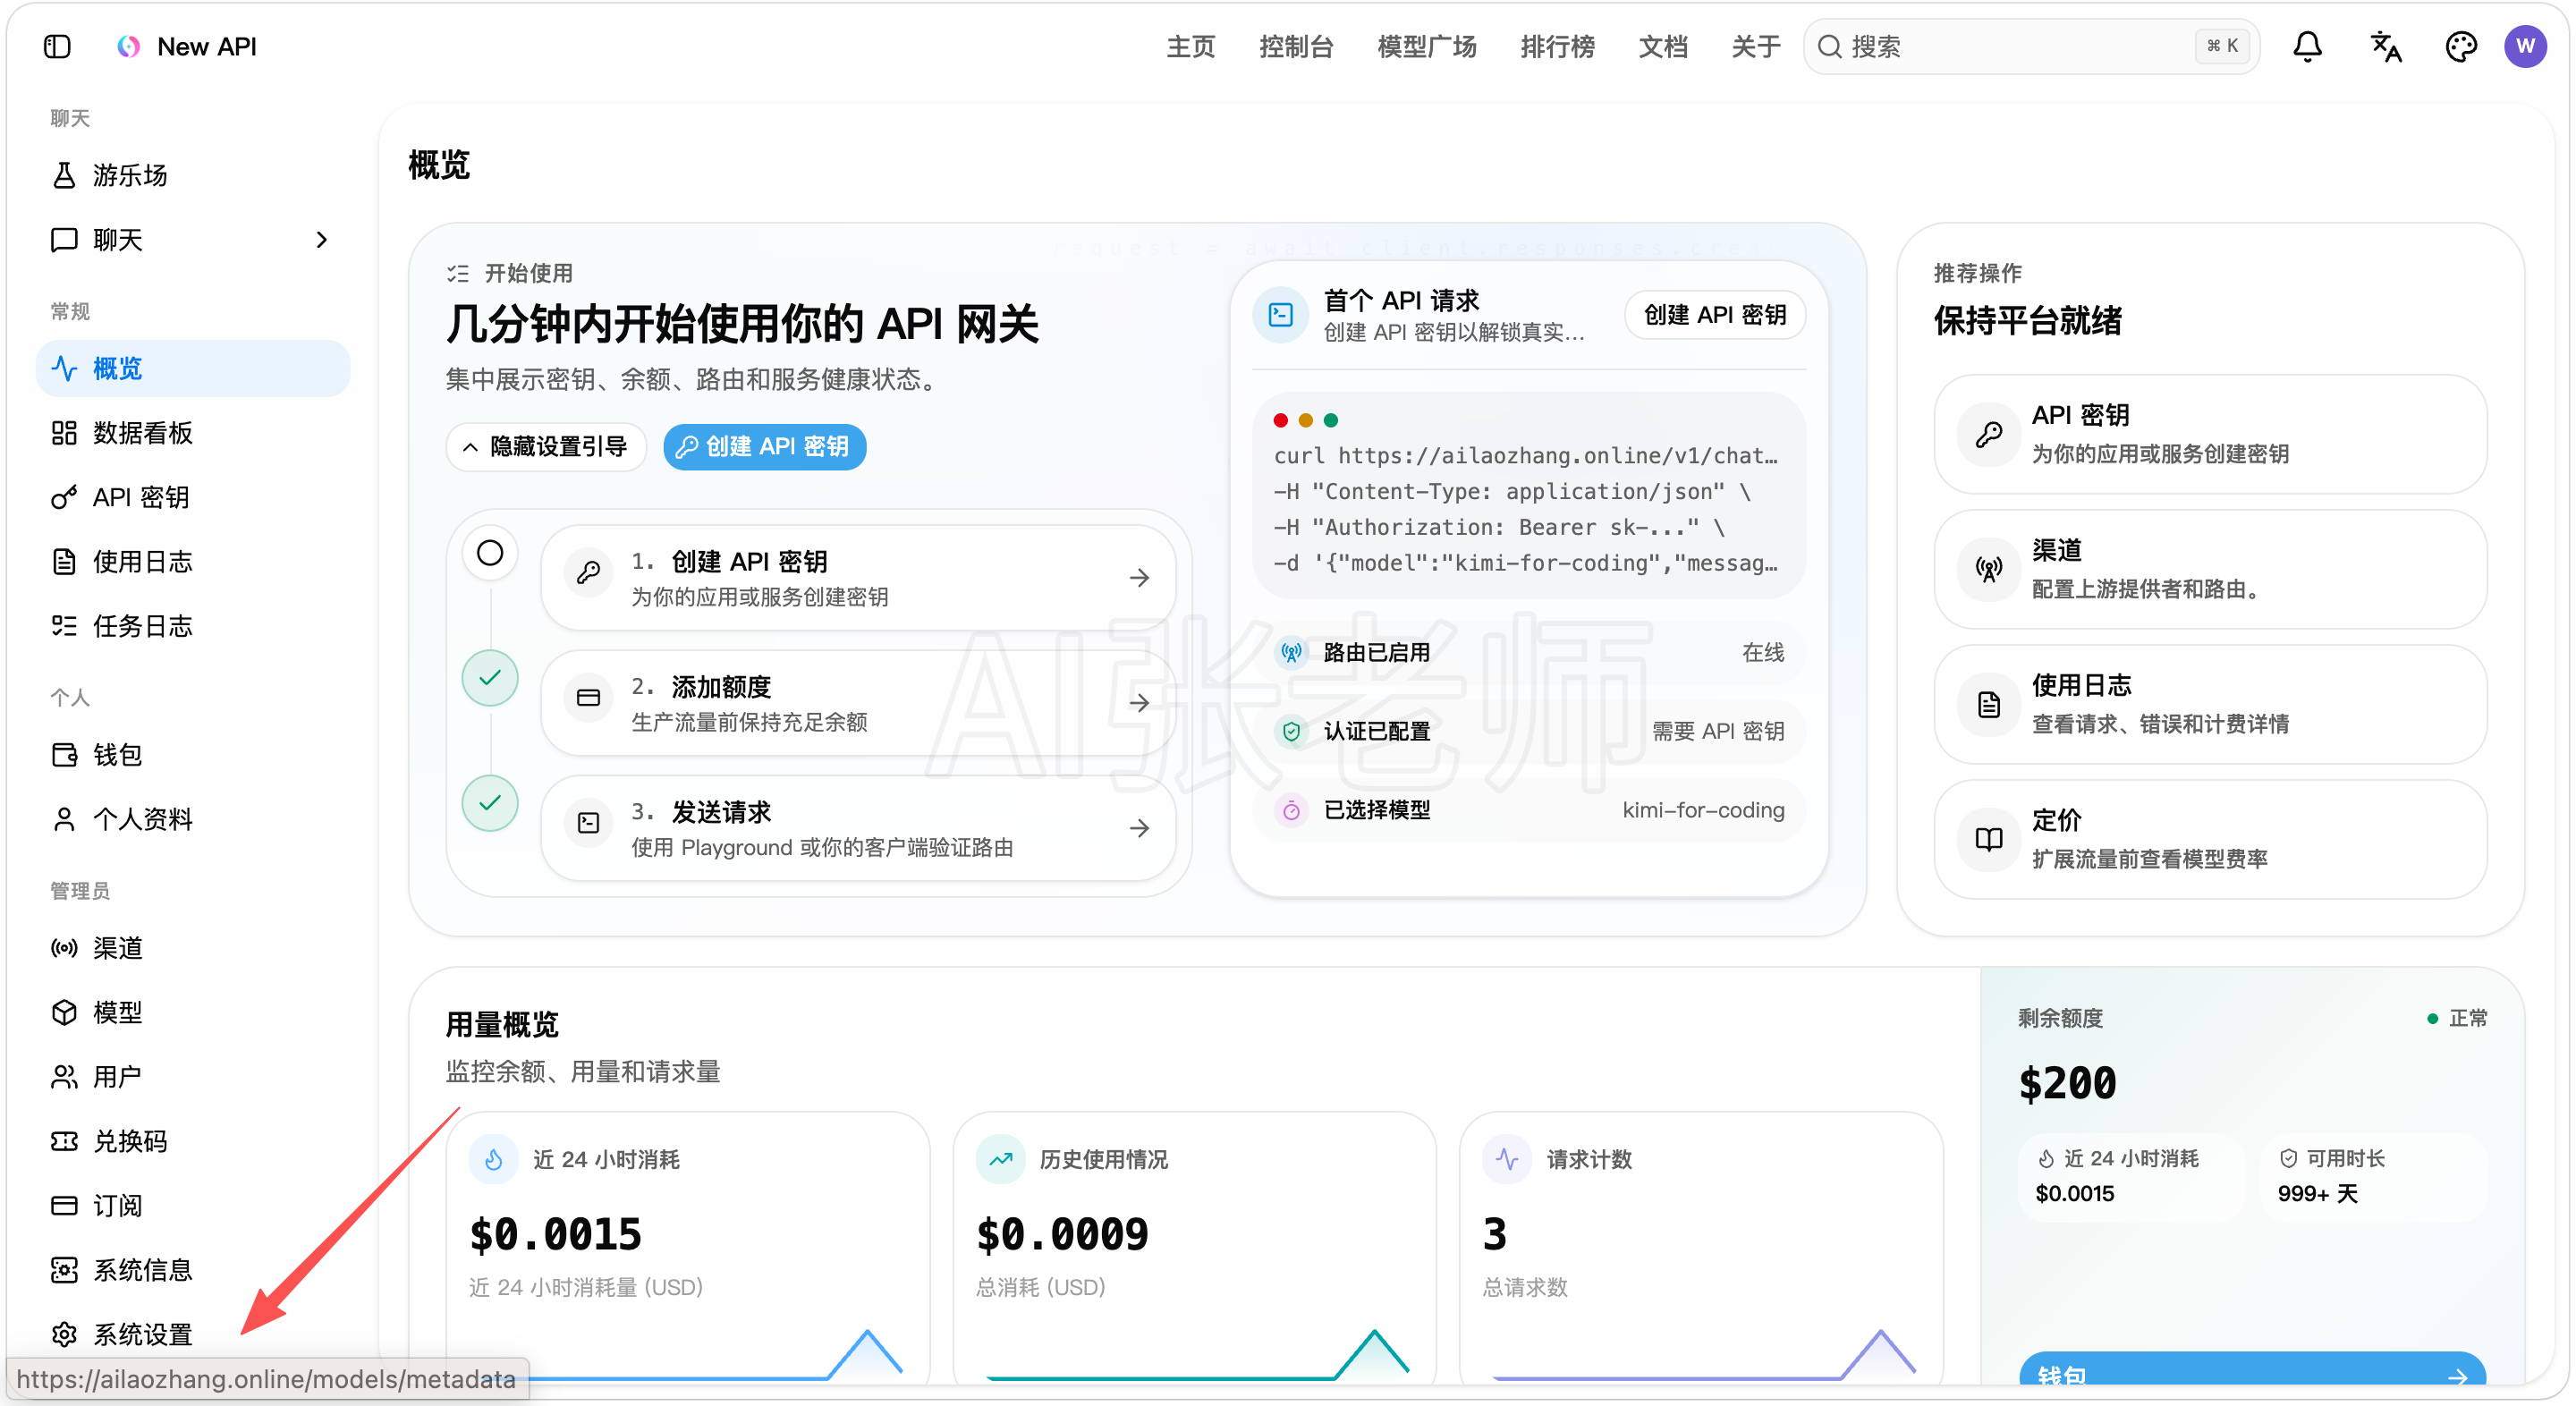Select 概览 in the sidebar

click(x=193, y=368)
